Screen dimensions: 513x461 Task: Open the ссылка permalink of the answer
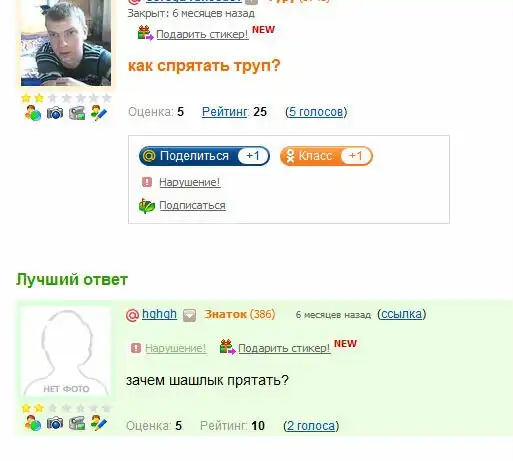click(x=402, y=314)
